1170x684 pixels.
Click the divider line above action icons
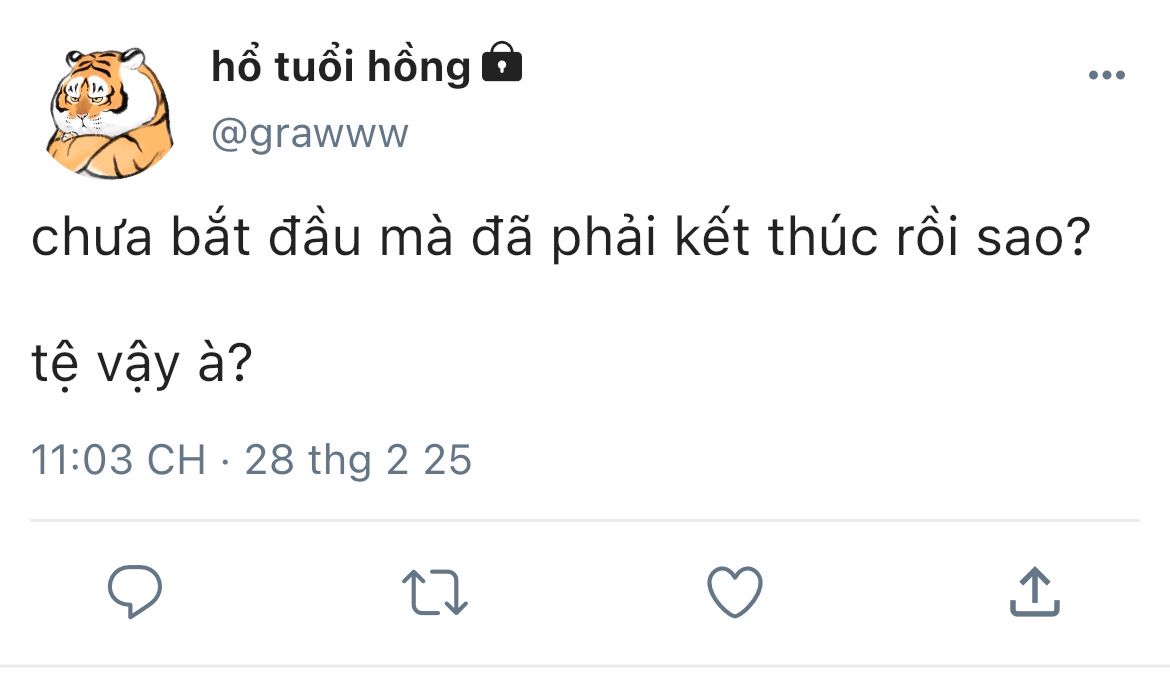tap(585, 520)
